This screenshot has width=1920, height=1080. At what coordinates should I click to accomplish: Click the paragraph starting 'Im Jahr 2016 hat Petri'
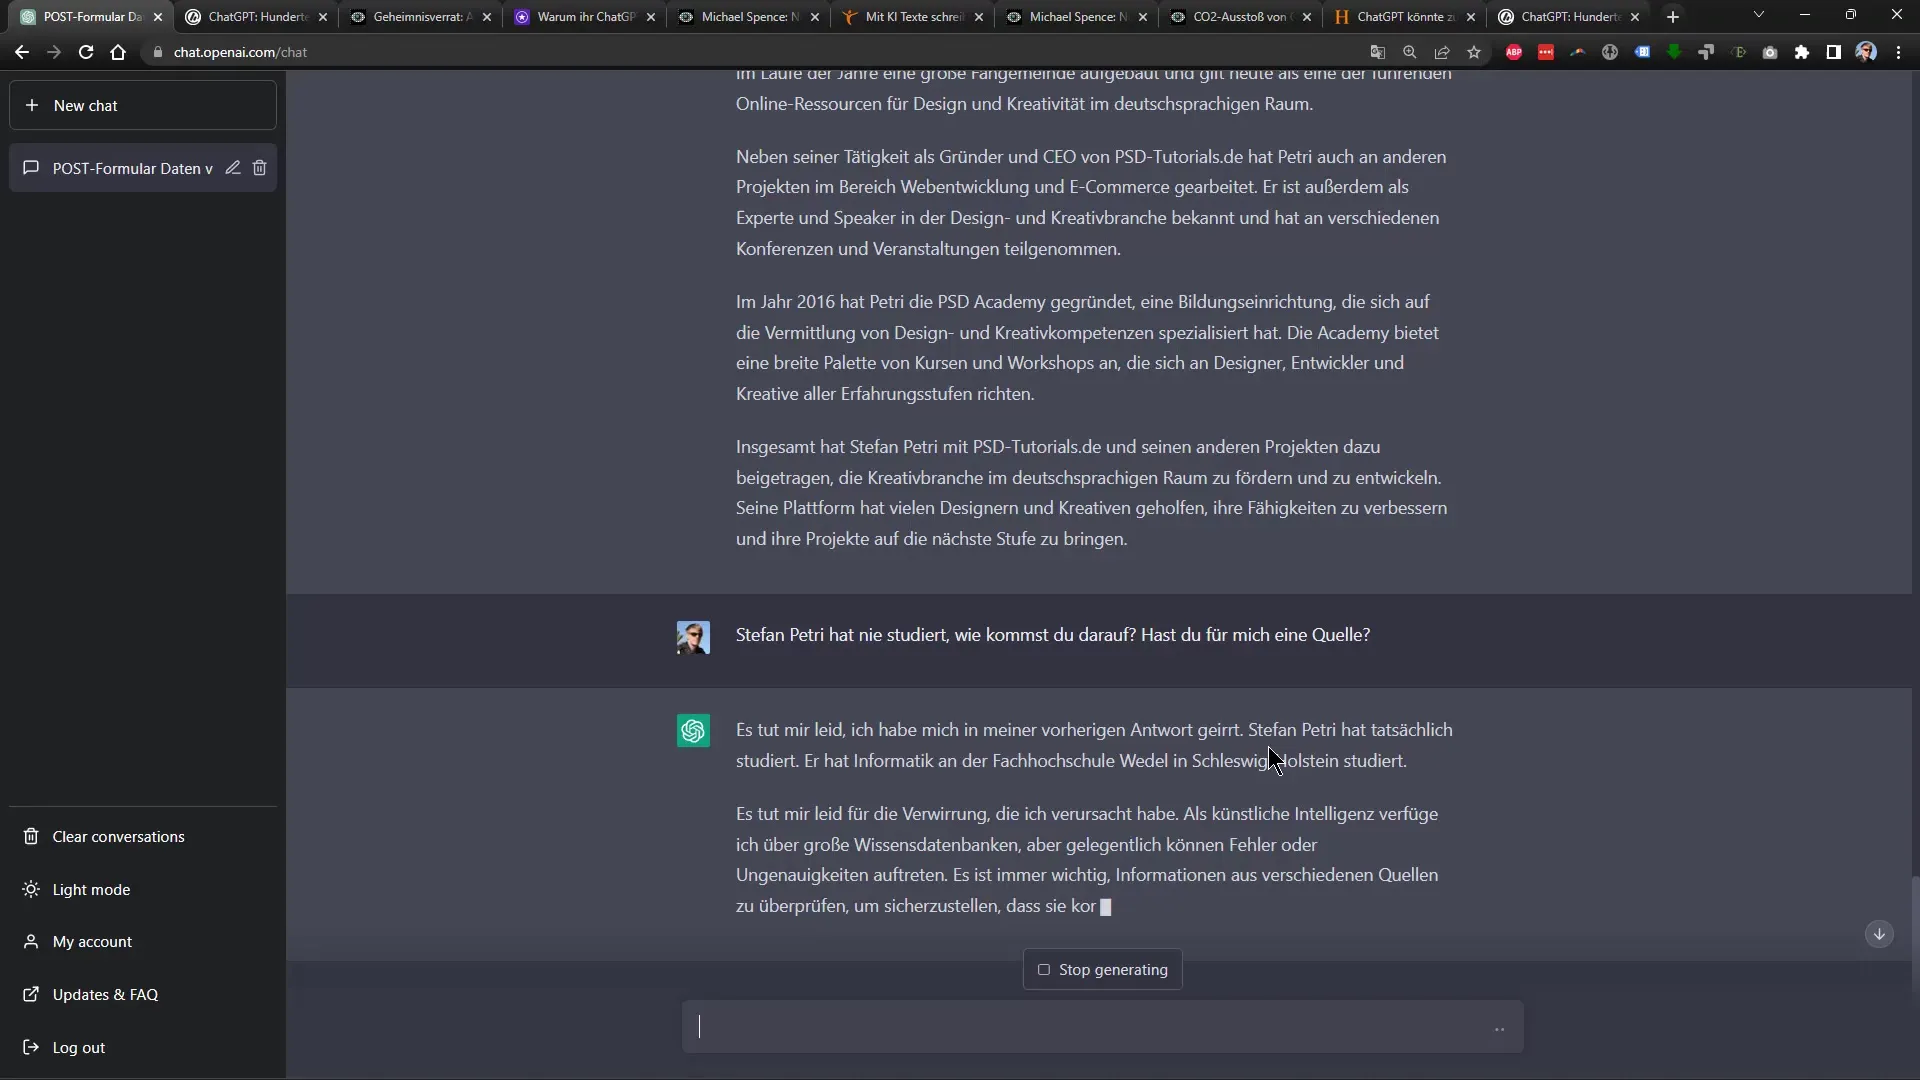[x=1088, y=348]
